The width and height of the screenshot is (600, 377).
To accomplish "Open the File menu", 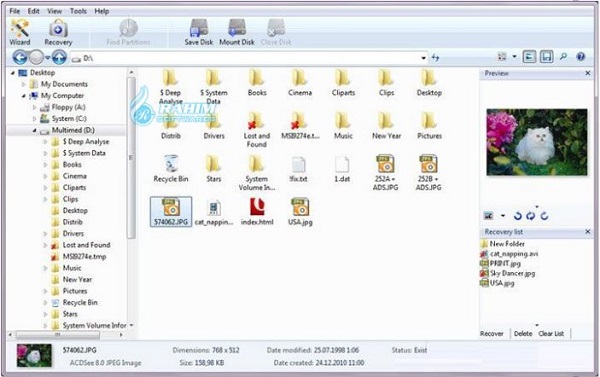I will (x=15, y=11).
